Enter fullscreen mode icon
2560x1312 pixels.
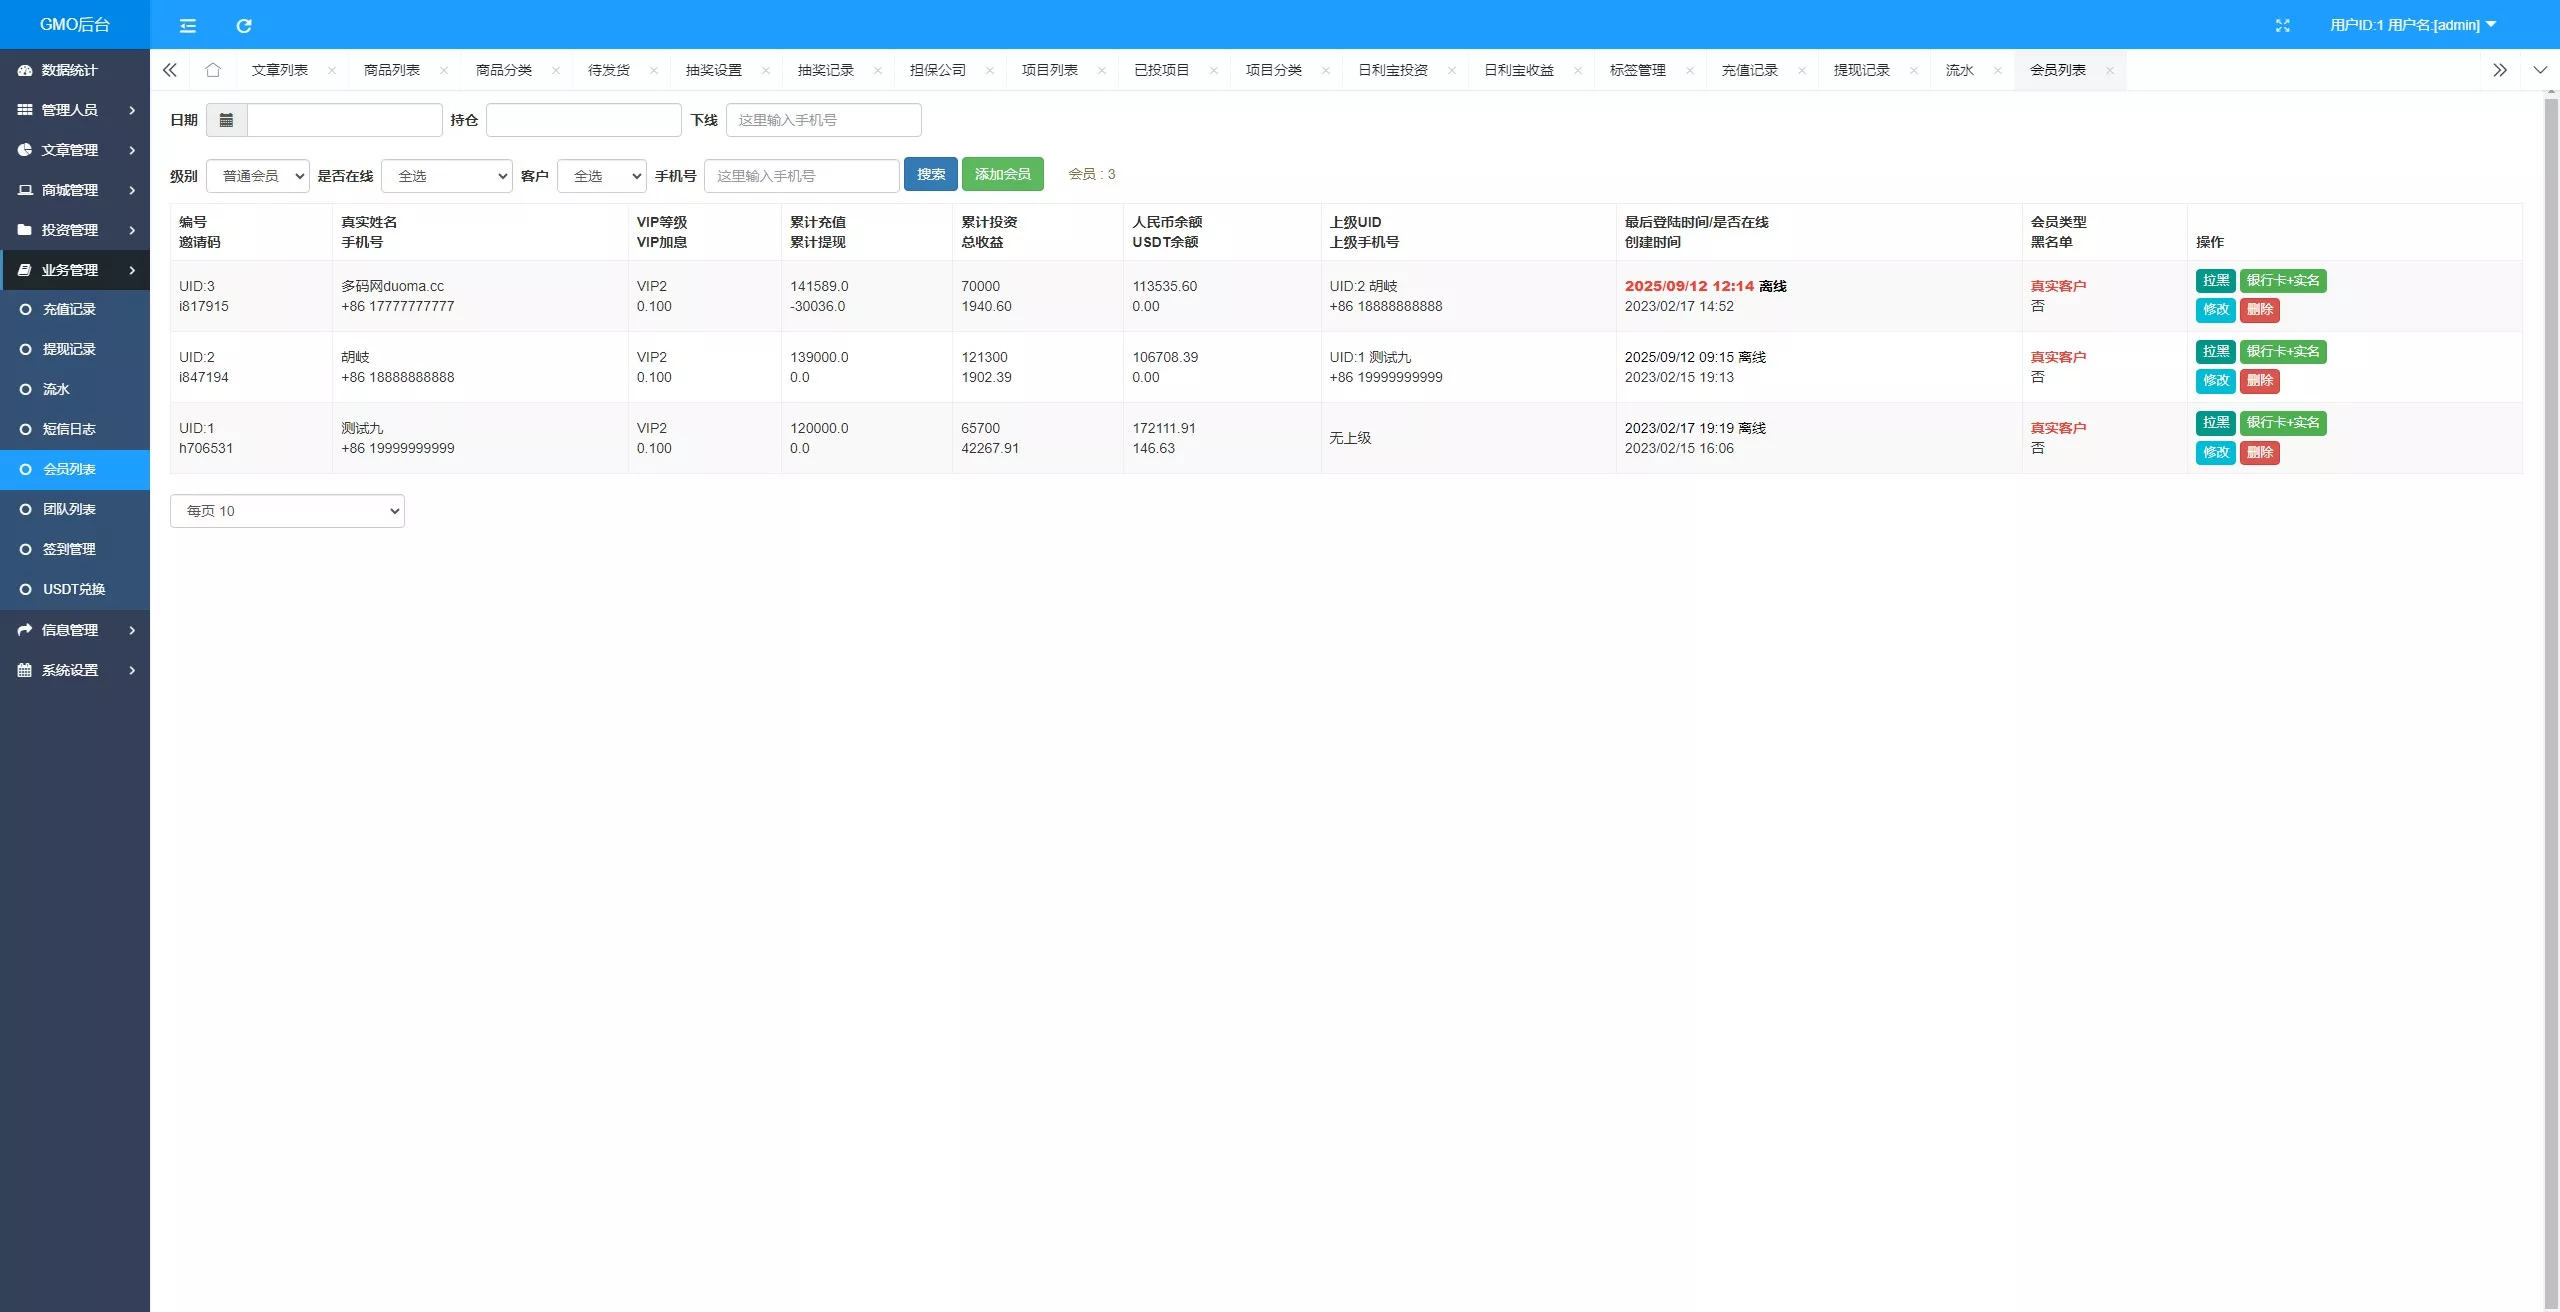click(2282, 25)
